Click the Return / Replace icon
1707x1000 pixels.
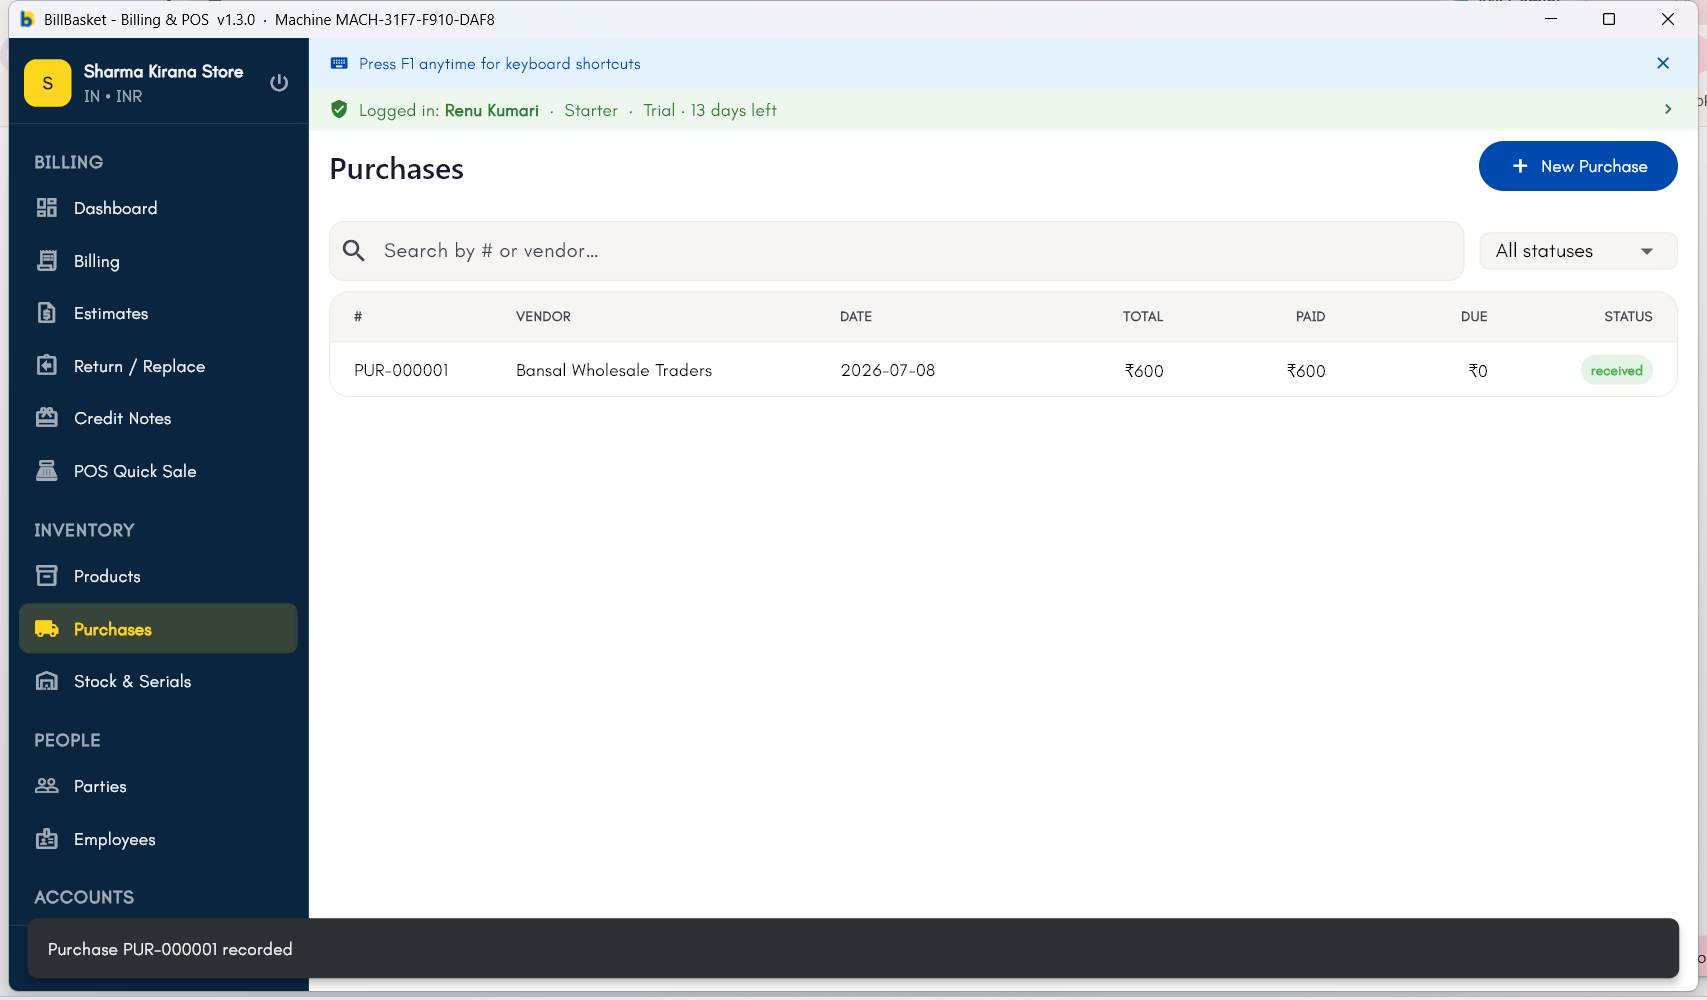[47, 366]
